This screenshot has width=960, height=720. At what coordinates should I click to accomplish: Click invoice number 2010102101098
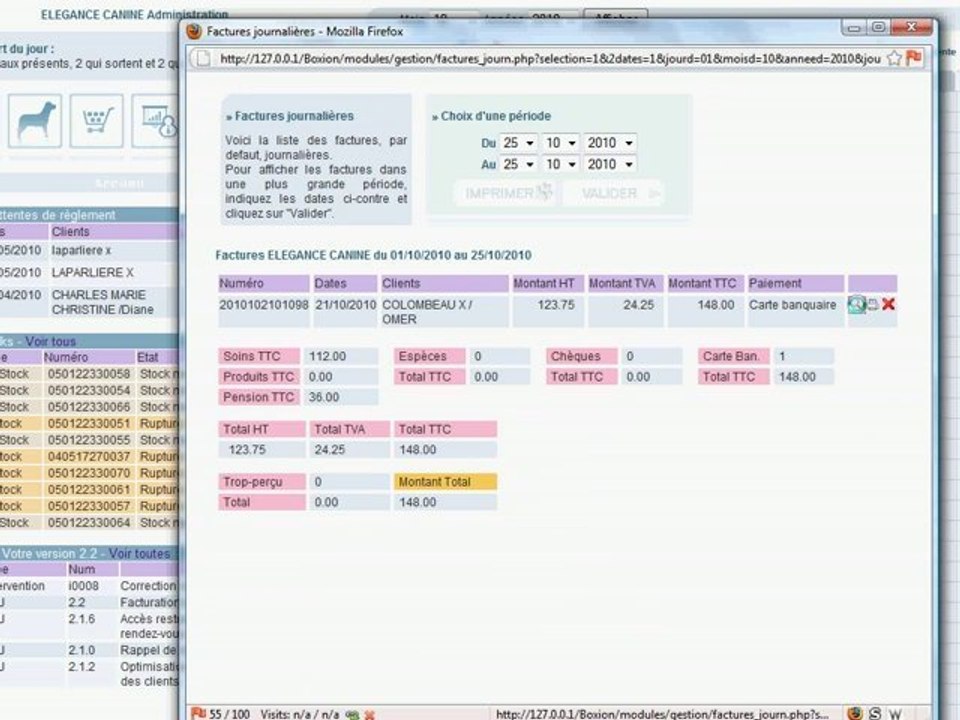pyautogui.click(x=264, y=305)
